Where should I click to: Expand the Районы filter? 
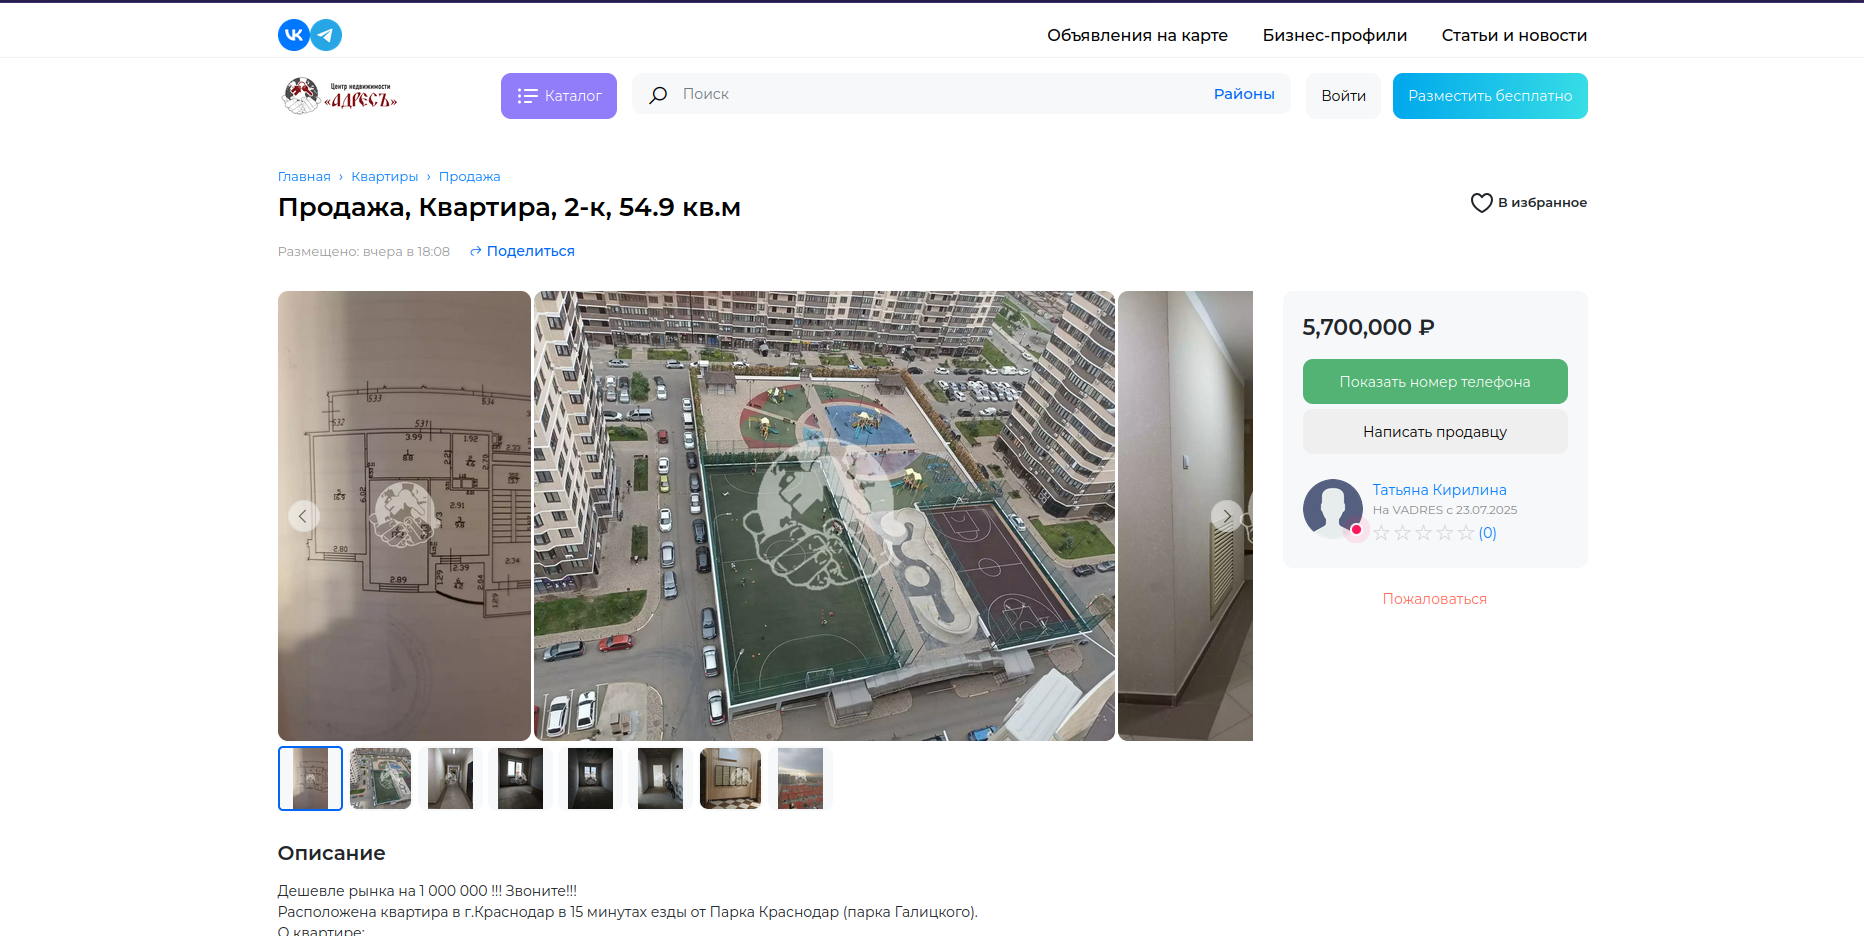tap(1243, 94)
